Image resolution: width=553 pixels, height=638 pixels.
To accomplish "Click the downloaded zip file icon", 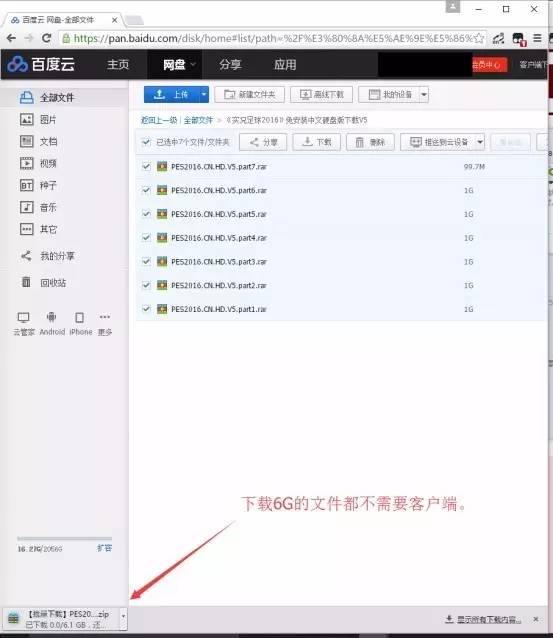I will click(13, 618).
